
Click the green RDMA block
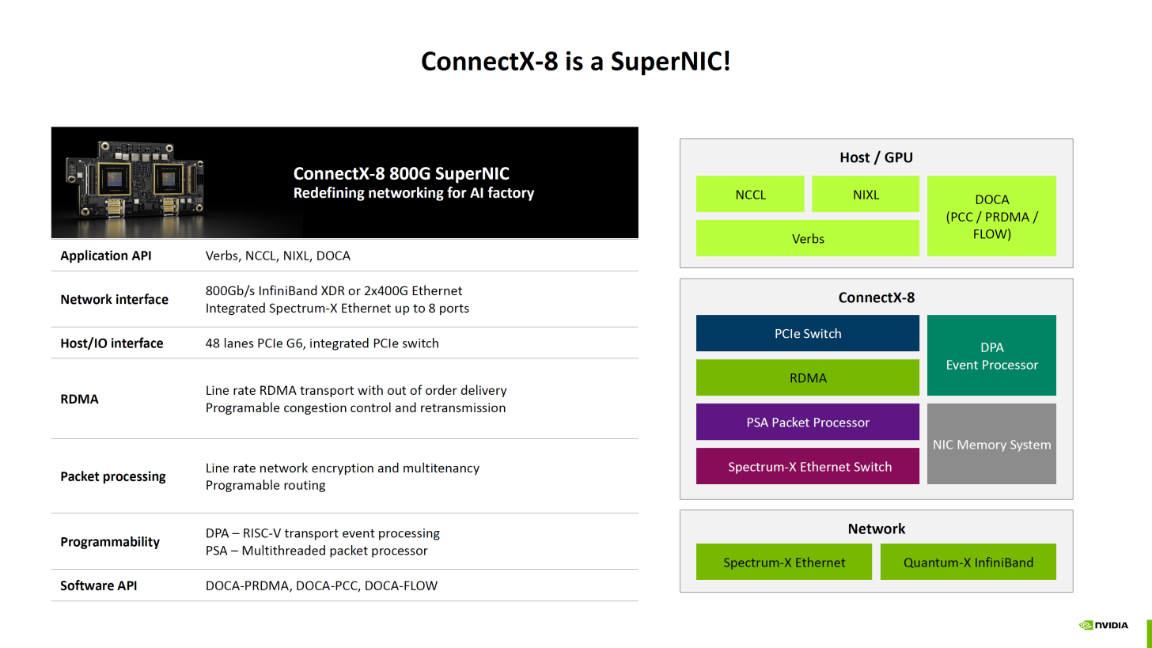tap(807, 378)
